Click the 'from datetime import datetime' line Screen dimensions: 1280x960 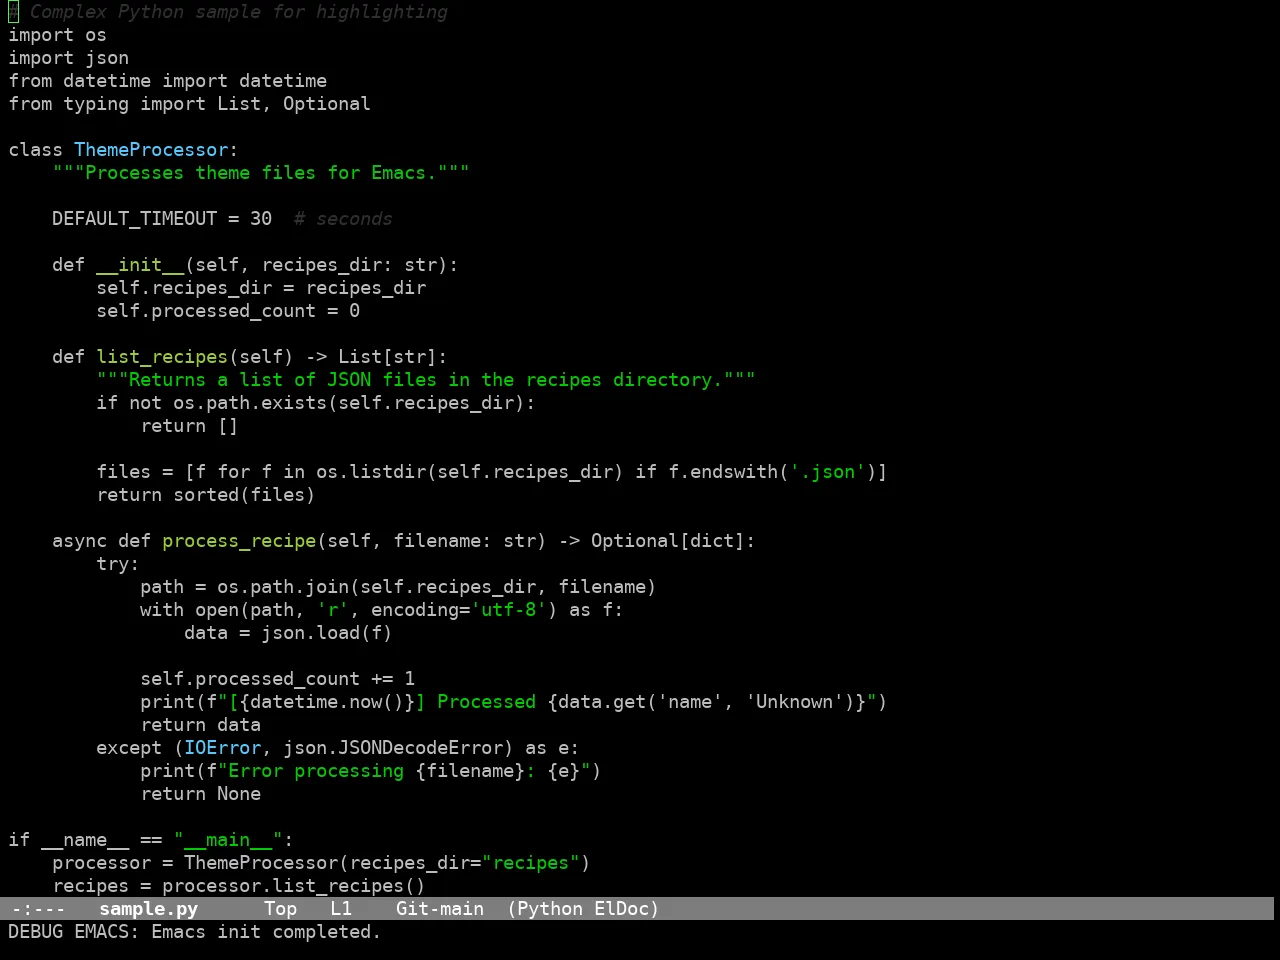pyautogui.click(x=167, y=81)
